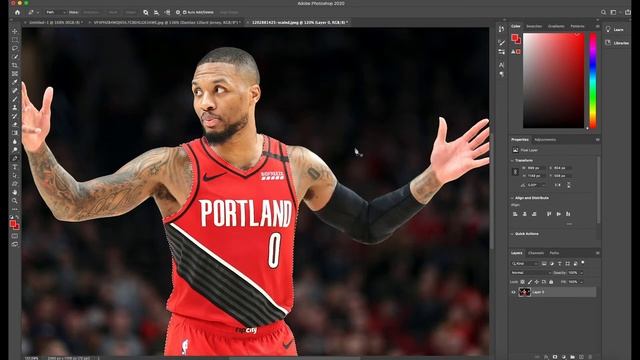Select the Pen tool in toolbar
Image resolution: width=640 pixels, height=360 pixels.
[15, 158]
